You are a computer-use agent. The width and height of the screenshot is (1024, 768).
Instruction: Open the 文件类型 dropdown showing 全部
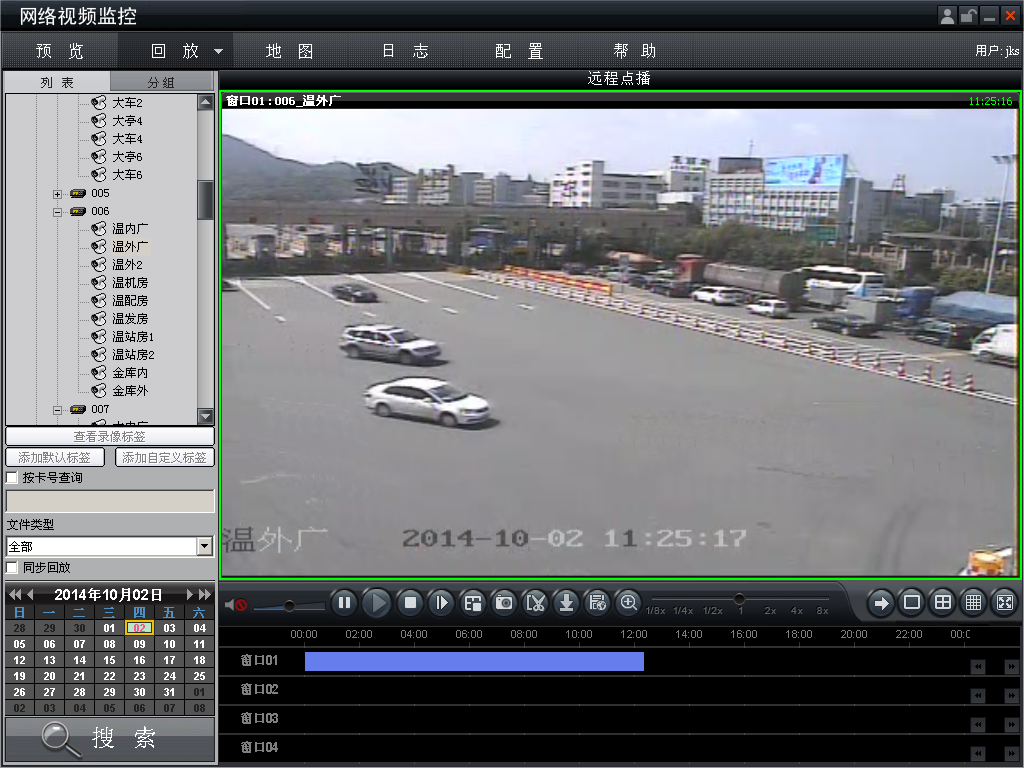point(205,546)
